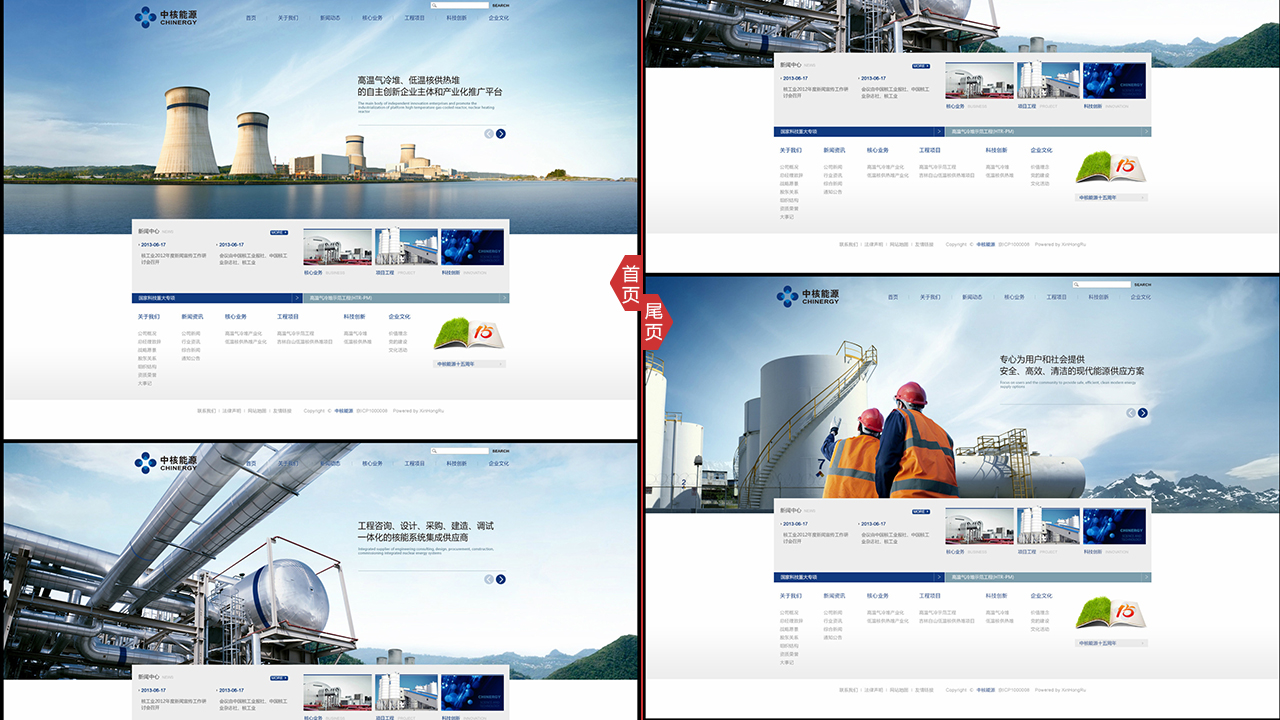Click the red 尾页 hexagon badge
This screenshot has height=720, width=1280.
pyautogui.click(x=654, y=322)
